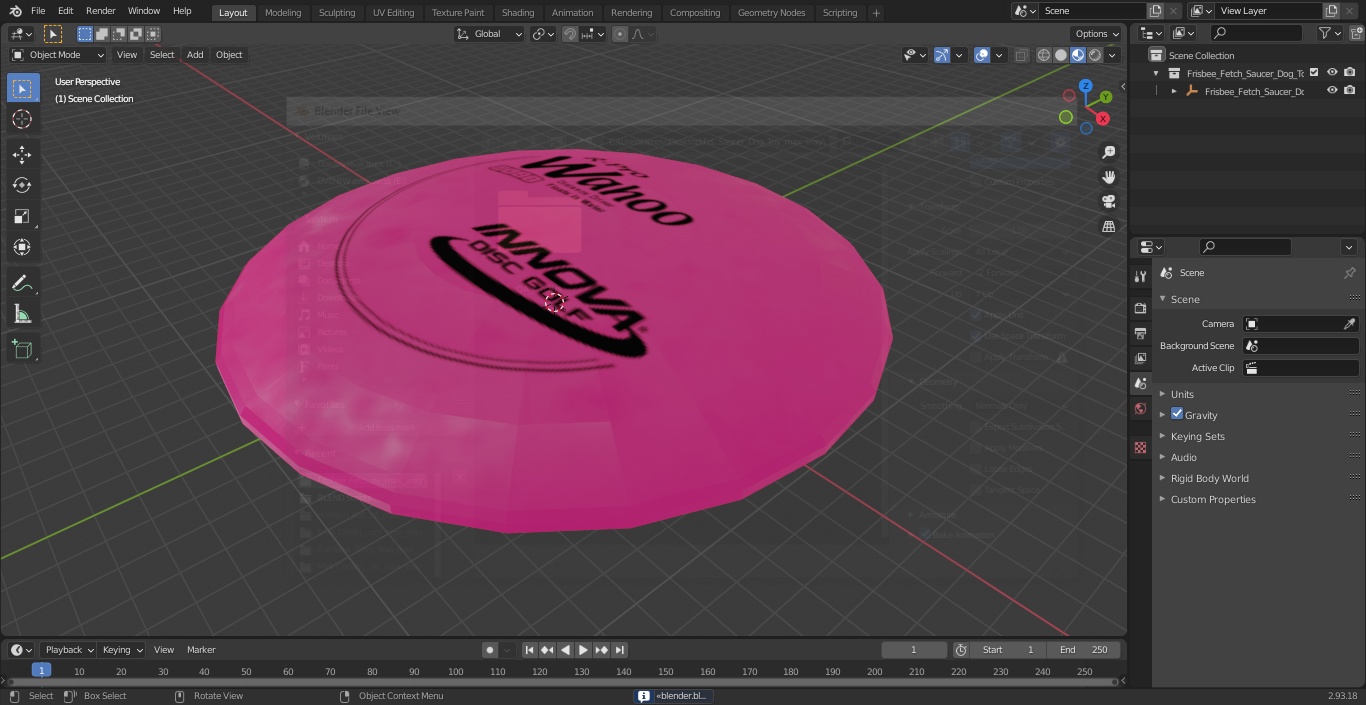Open the World properties tab
Viewport: 1366px width, 705px height.
tap(1140, 408)
